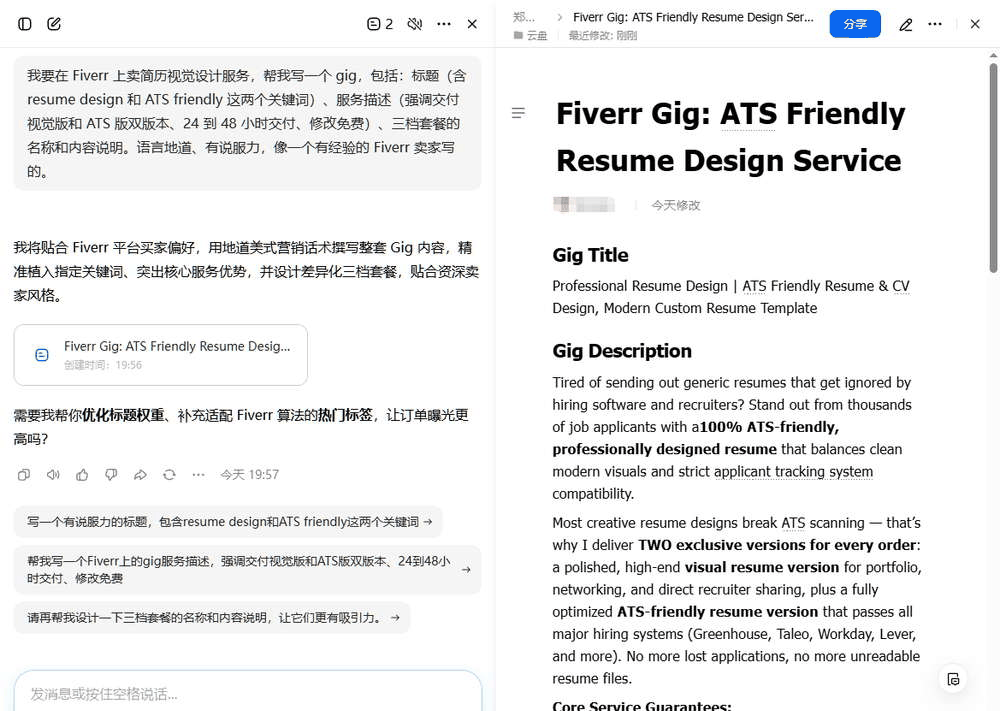Screen dimensions: 1000x711
Task: Toggle the muted speaker icon in chat header
Action: point(415,24)
